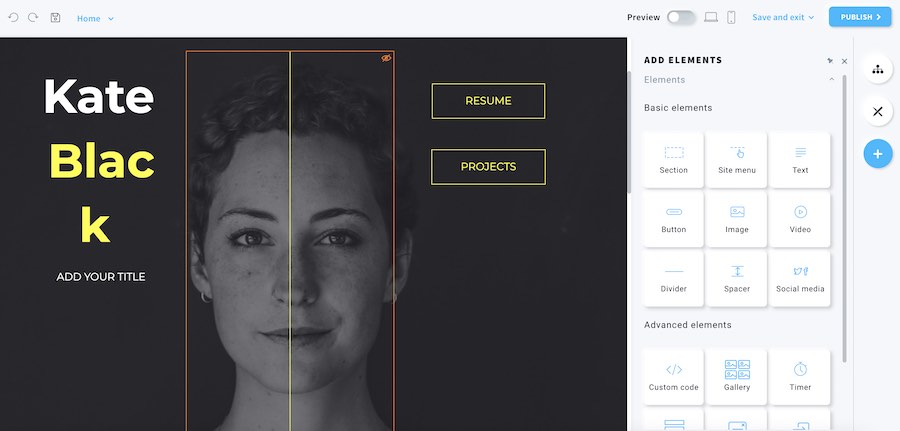Open Save and exit dropdown
Screen dimensions: 900x431
point(783,17)
